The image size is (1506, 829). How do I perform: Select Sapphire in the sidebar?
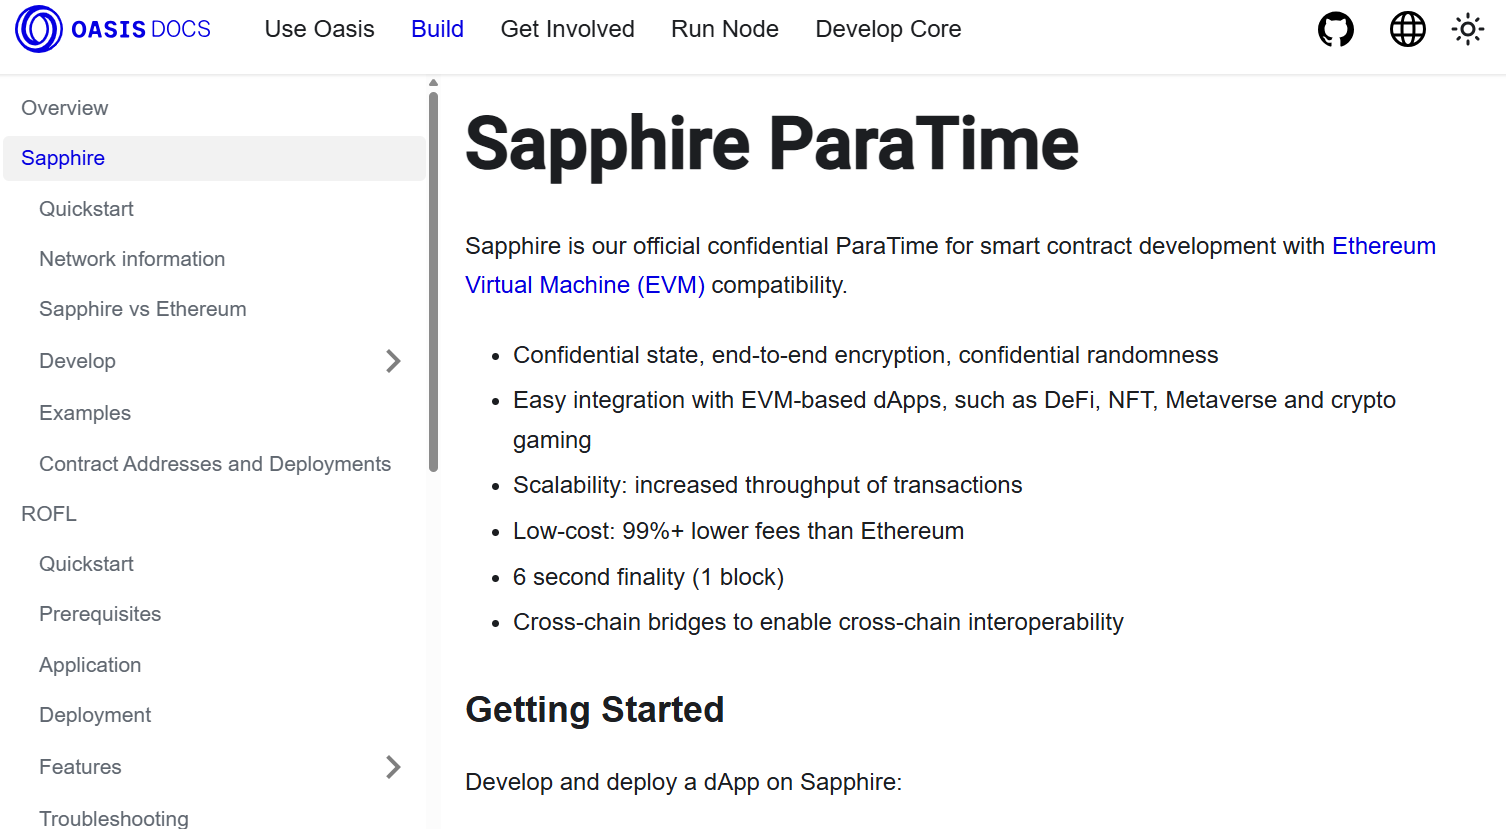214,158
